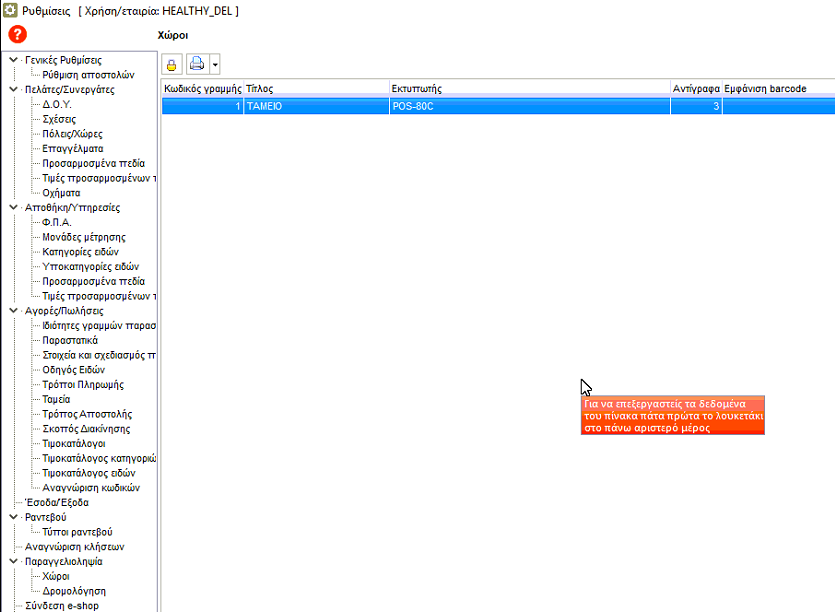Click the Εμφάνιση barcode column header

778,88
